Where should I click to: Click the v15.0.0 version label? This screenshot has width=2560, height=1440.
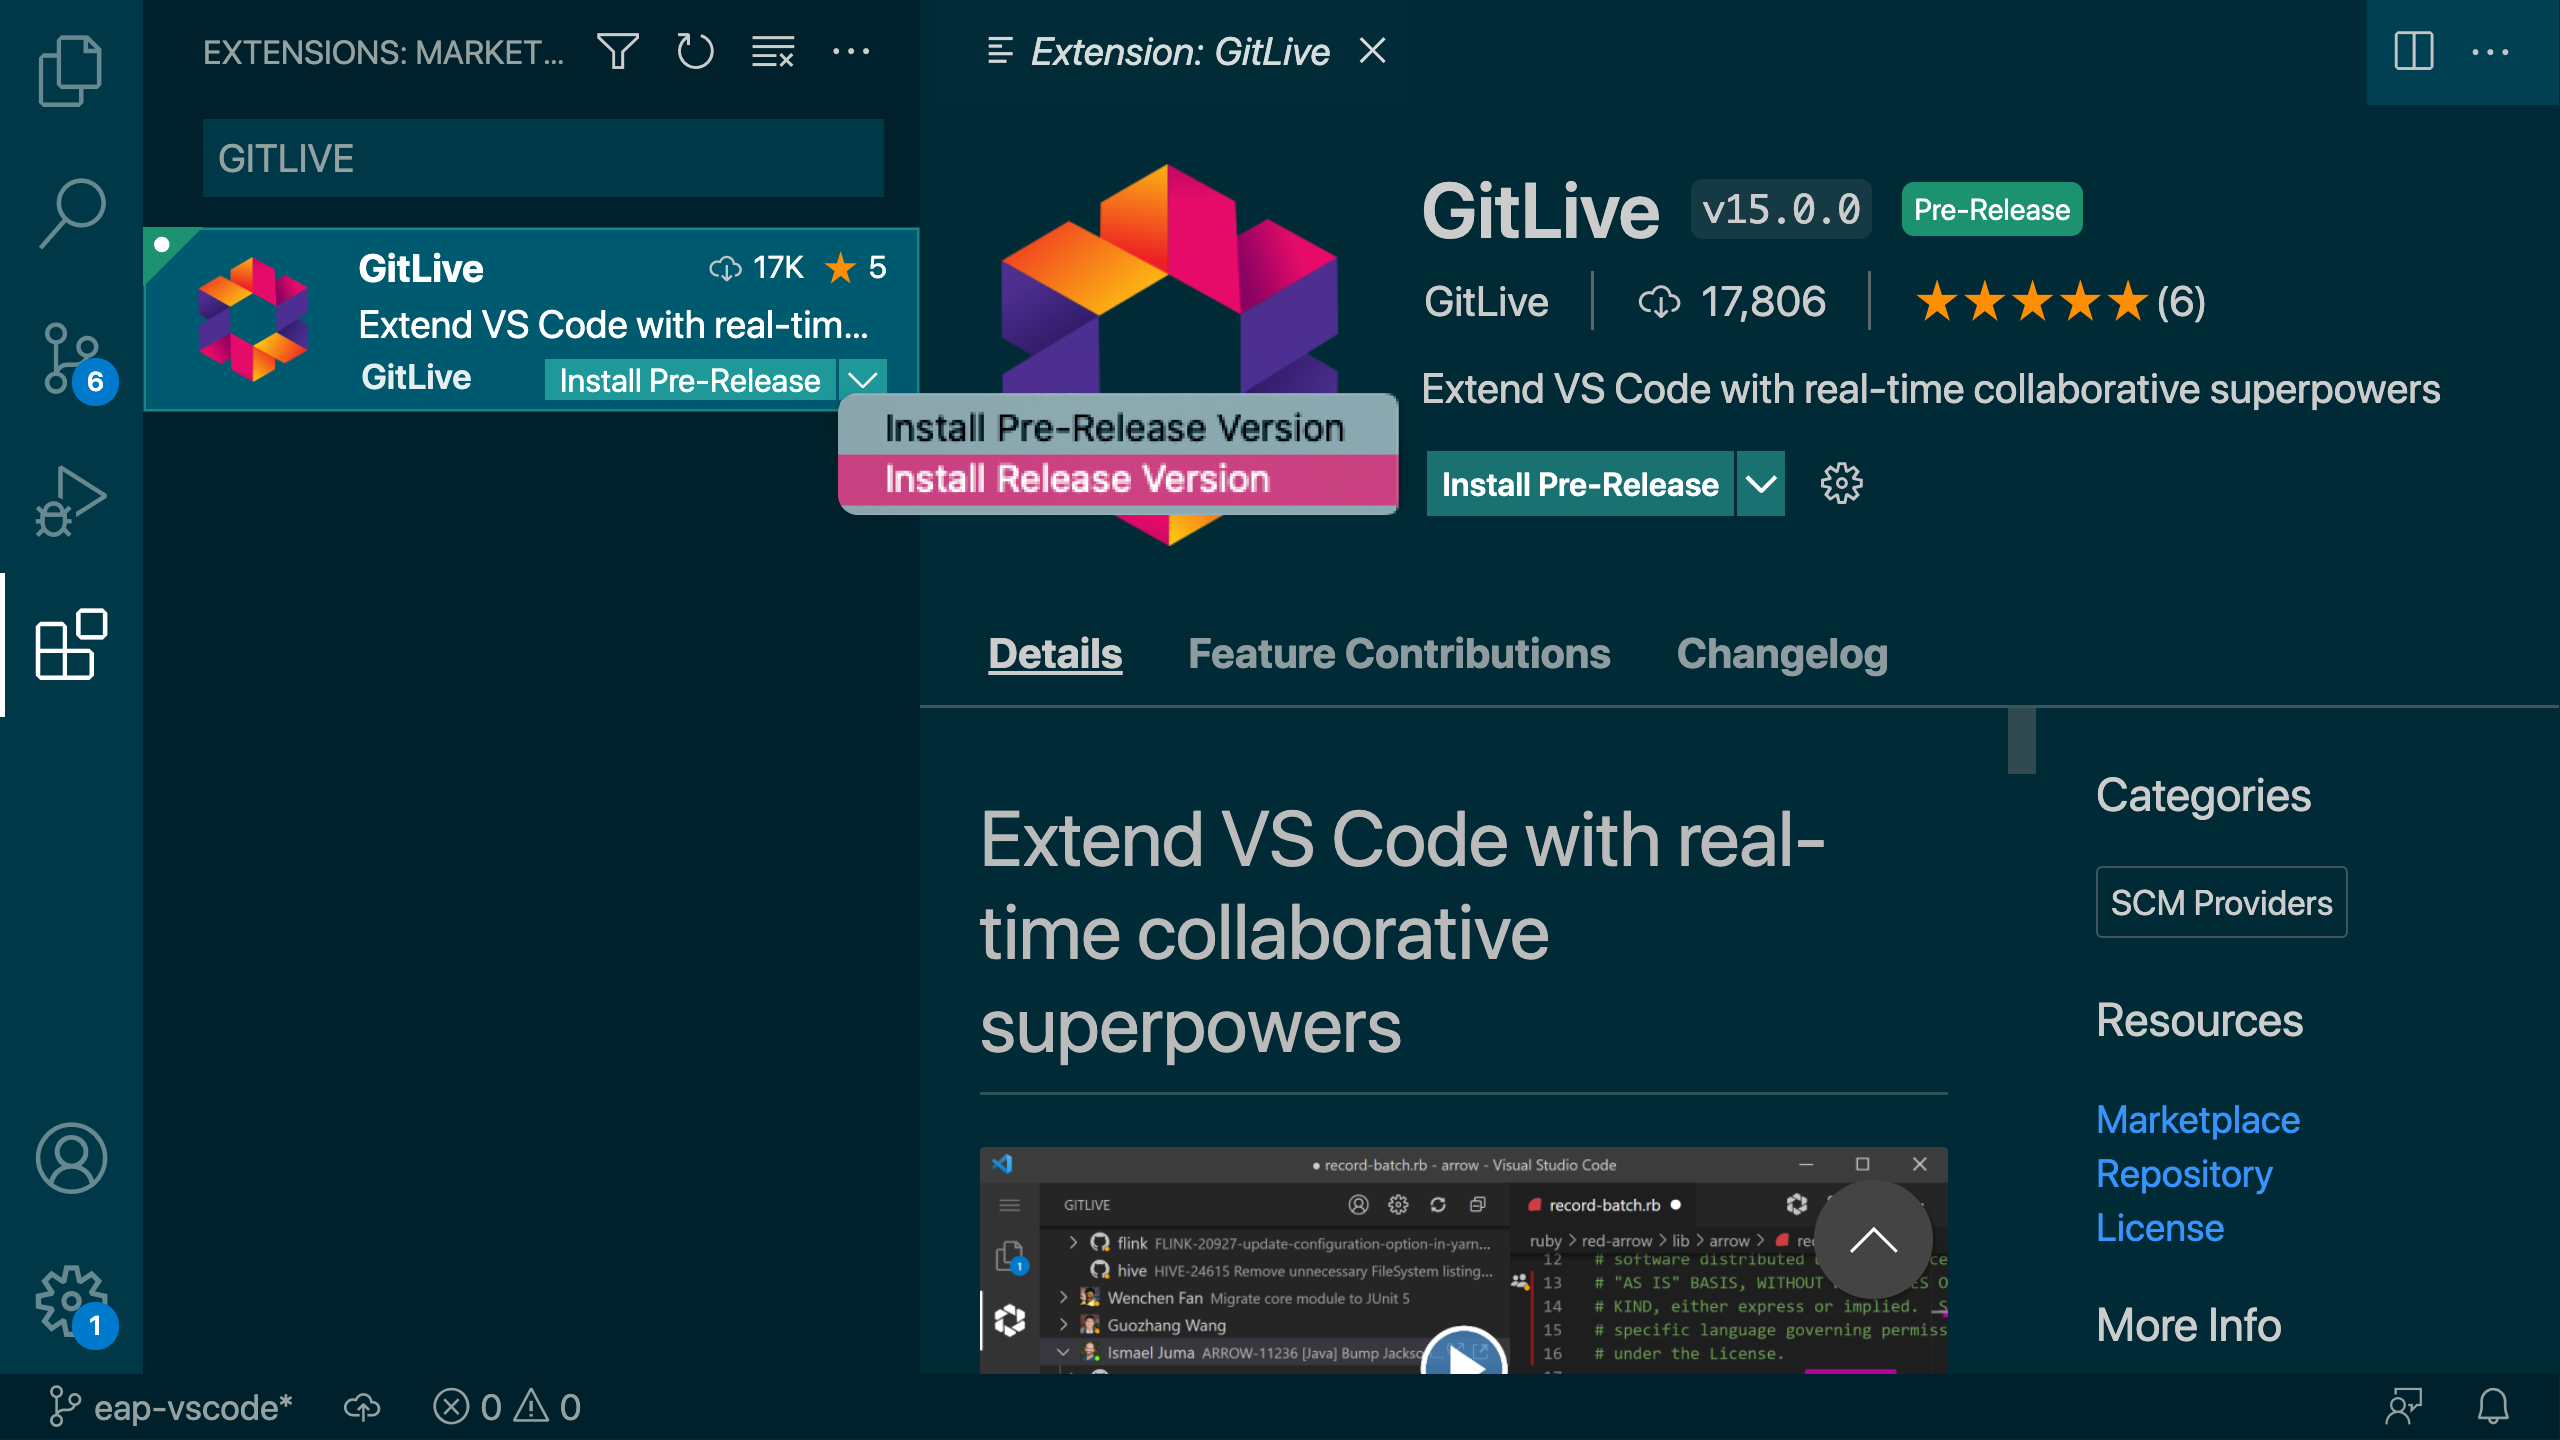coord(1781,210)
